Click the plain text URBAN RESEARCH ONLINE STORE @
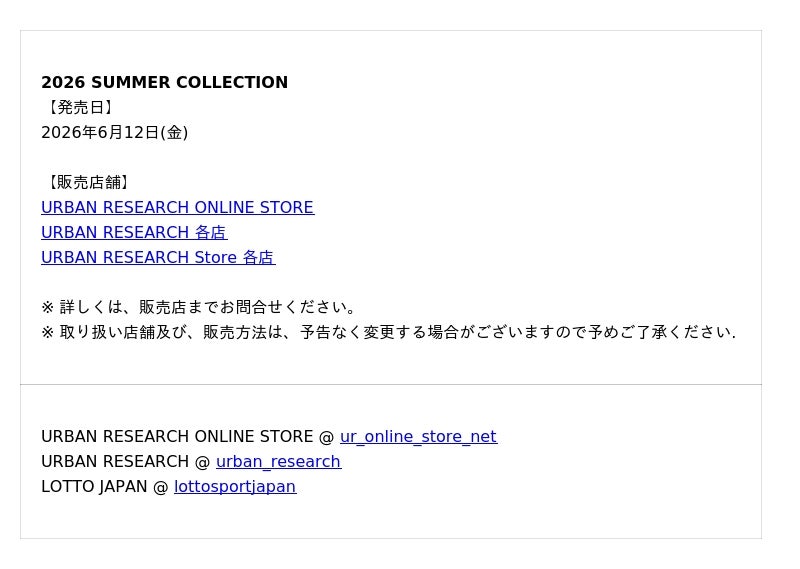800x569 pixels. pyautogui.click(x=187, y=437)
